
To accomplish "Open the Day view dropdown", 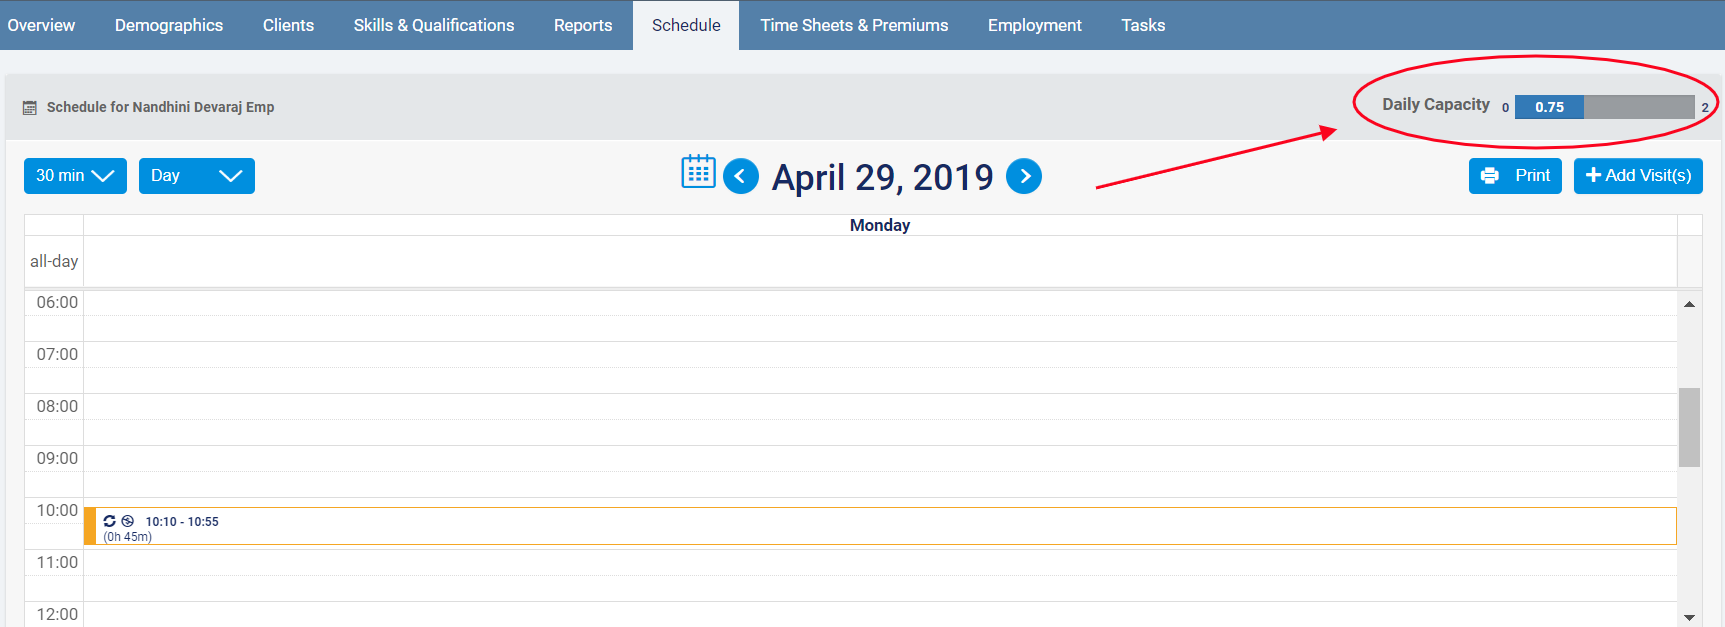I will [x=196, y=176].
